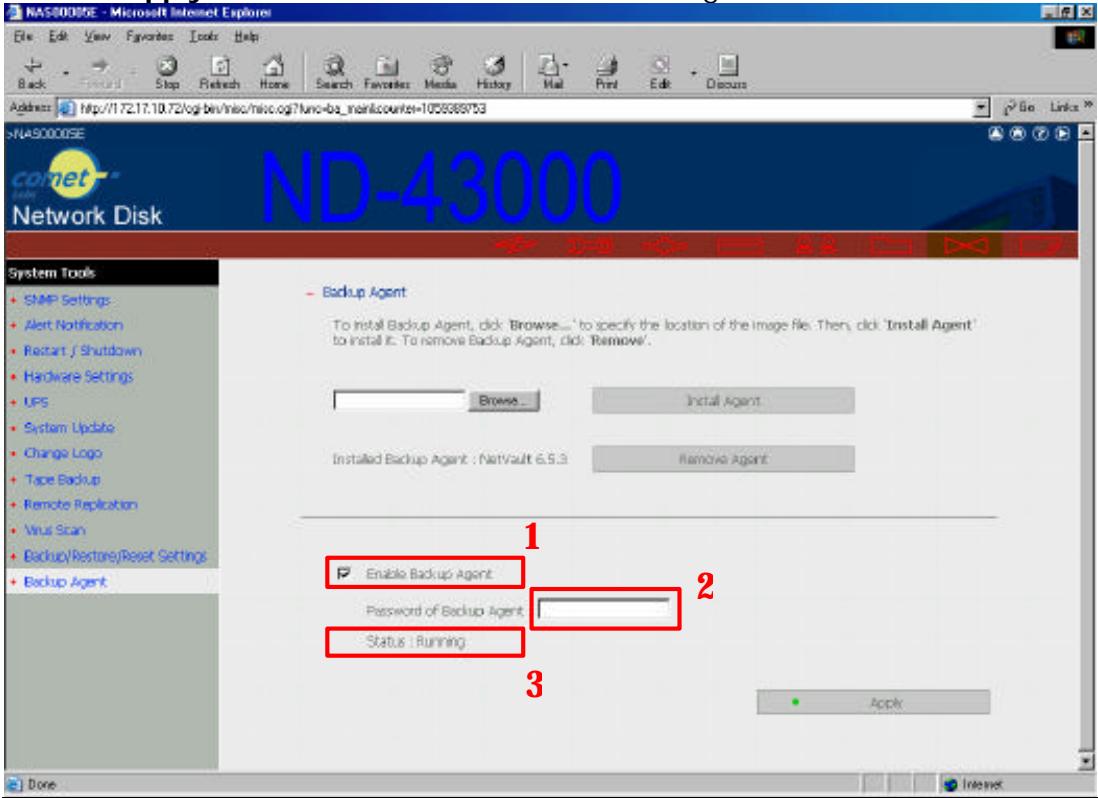Open the Favorites menu in menu bar
The height and width of the screenshot is (798, 1098).
pos(150,36)
